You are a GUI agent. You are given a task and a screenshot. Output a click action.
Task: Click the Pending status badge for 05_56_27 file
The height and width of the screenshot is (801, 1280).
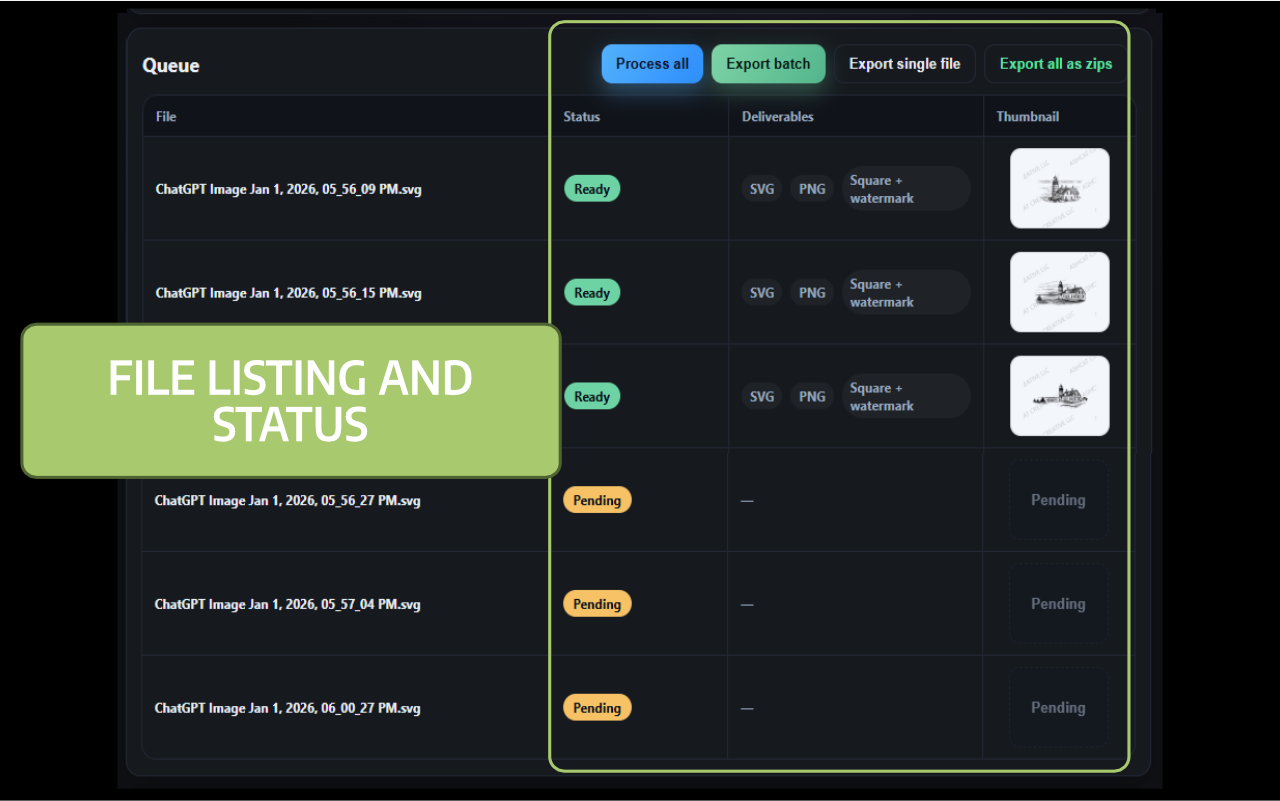tap(597, 499)
